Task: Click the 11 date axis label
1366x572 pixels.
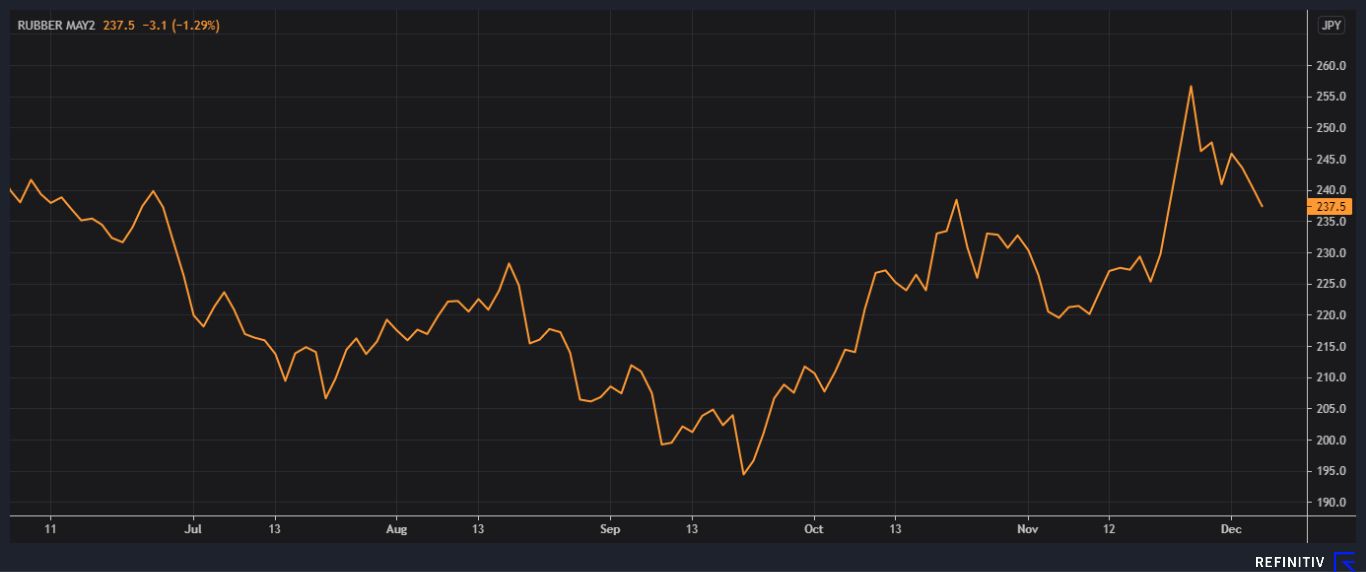Action: (x=50, y=528)
